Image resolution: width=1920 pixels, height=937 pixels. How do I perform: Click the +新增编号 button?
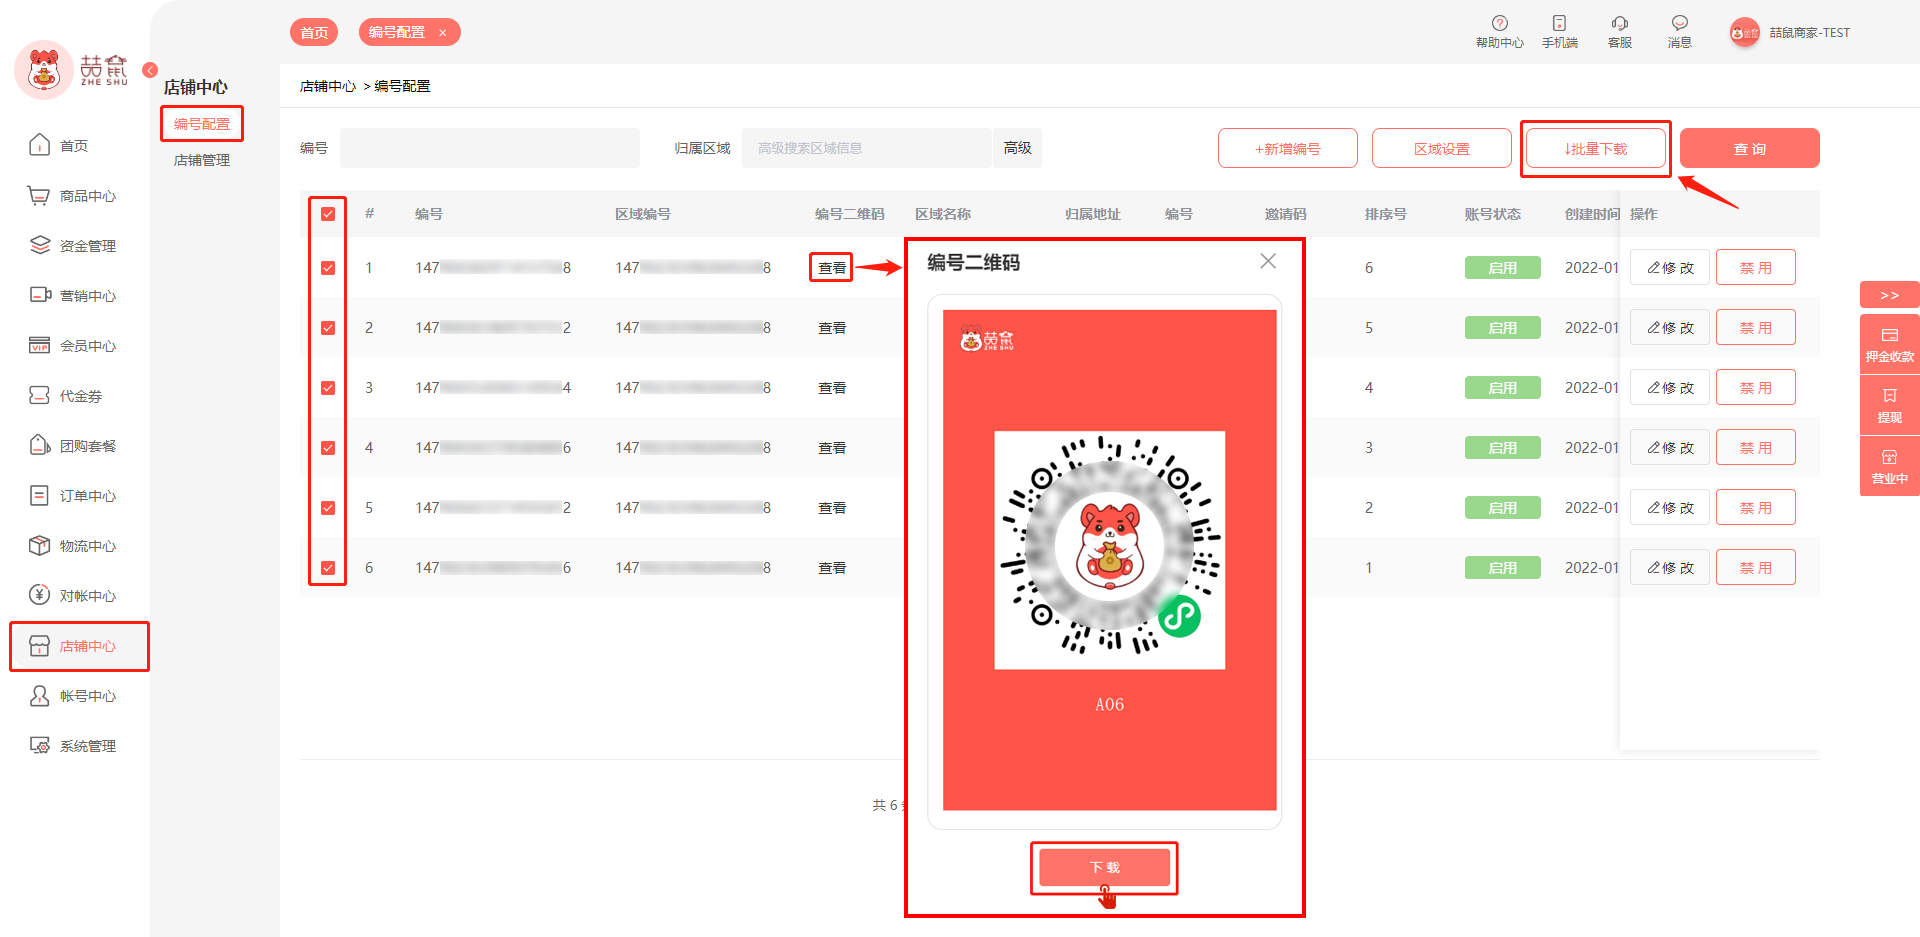coord(1288,149)
